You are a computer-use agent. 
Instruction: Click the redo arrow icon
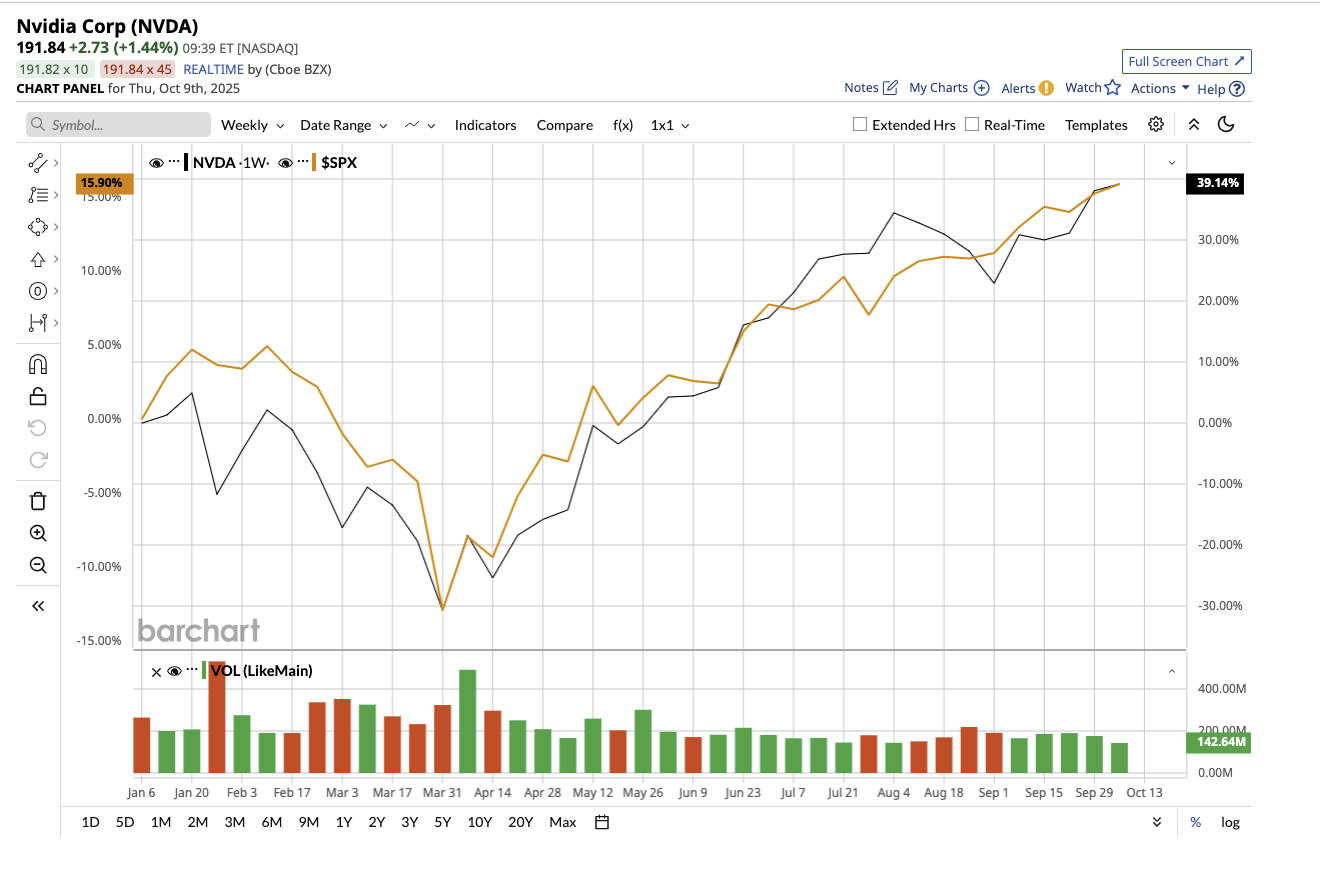[38, 460]
